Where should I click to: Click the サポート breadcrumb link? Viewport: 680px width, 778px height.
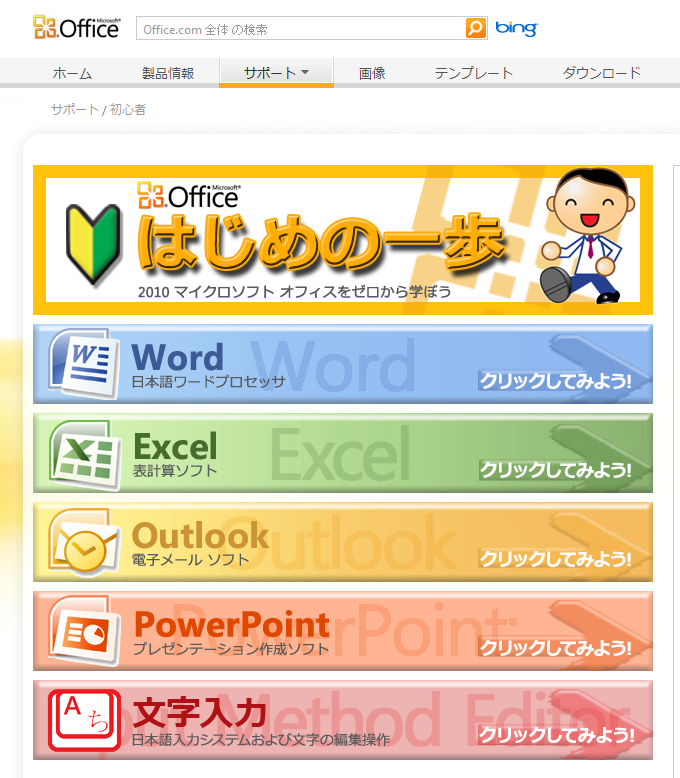click(x=75, y=110)
